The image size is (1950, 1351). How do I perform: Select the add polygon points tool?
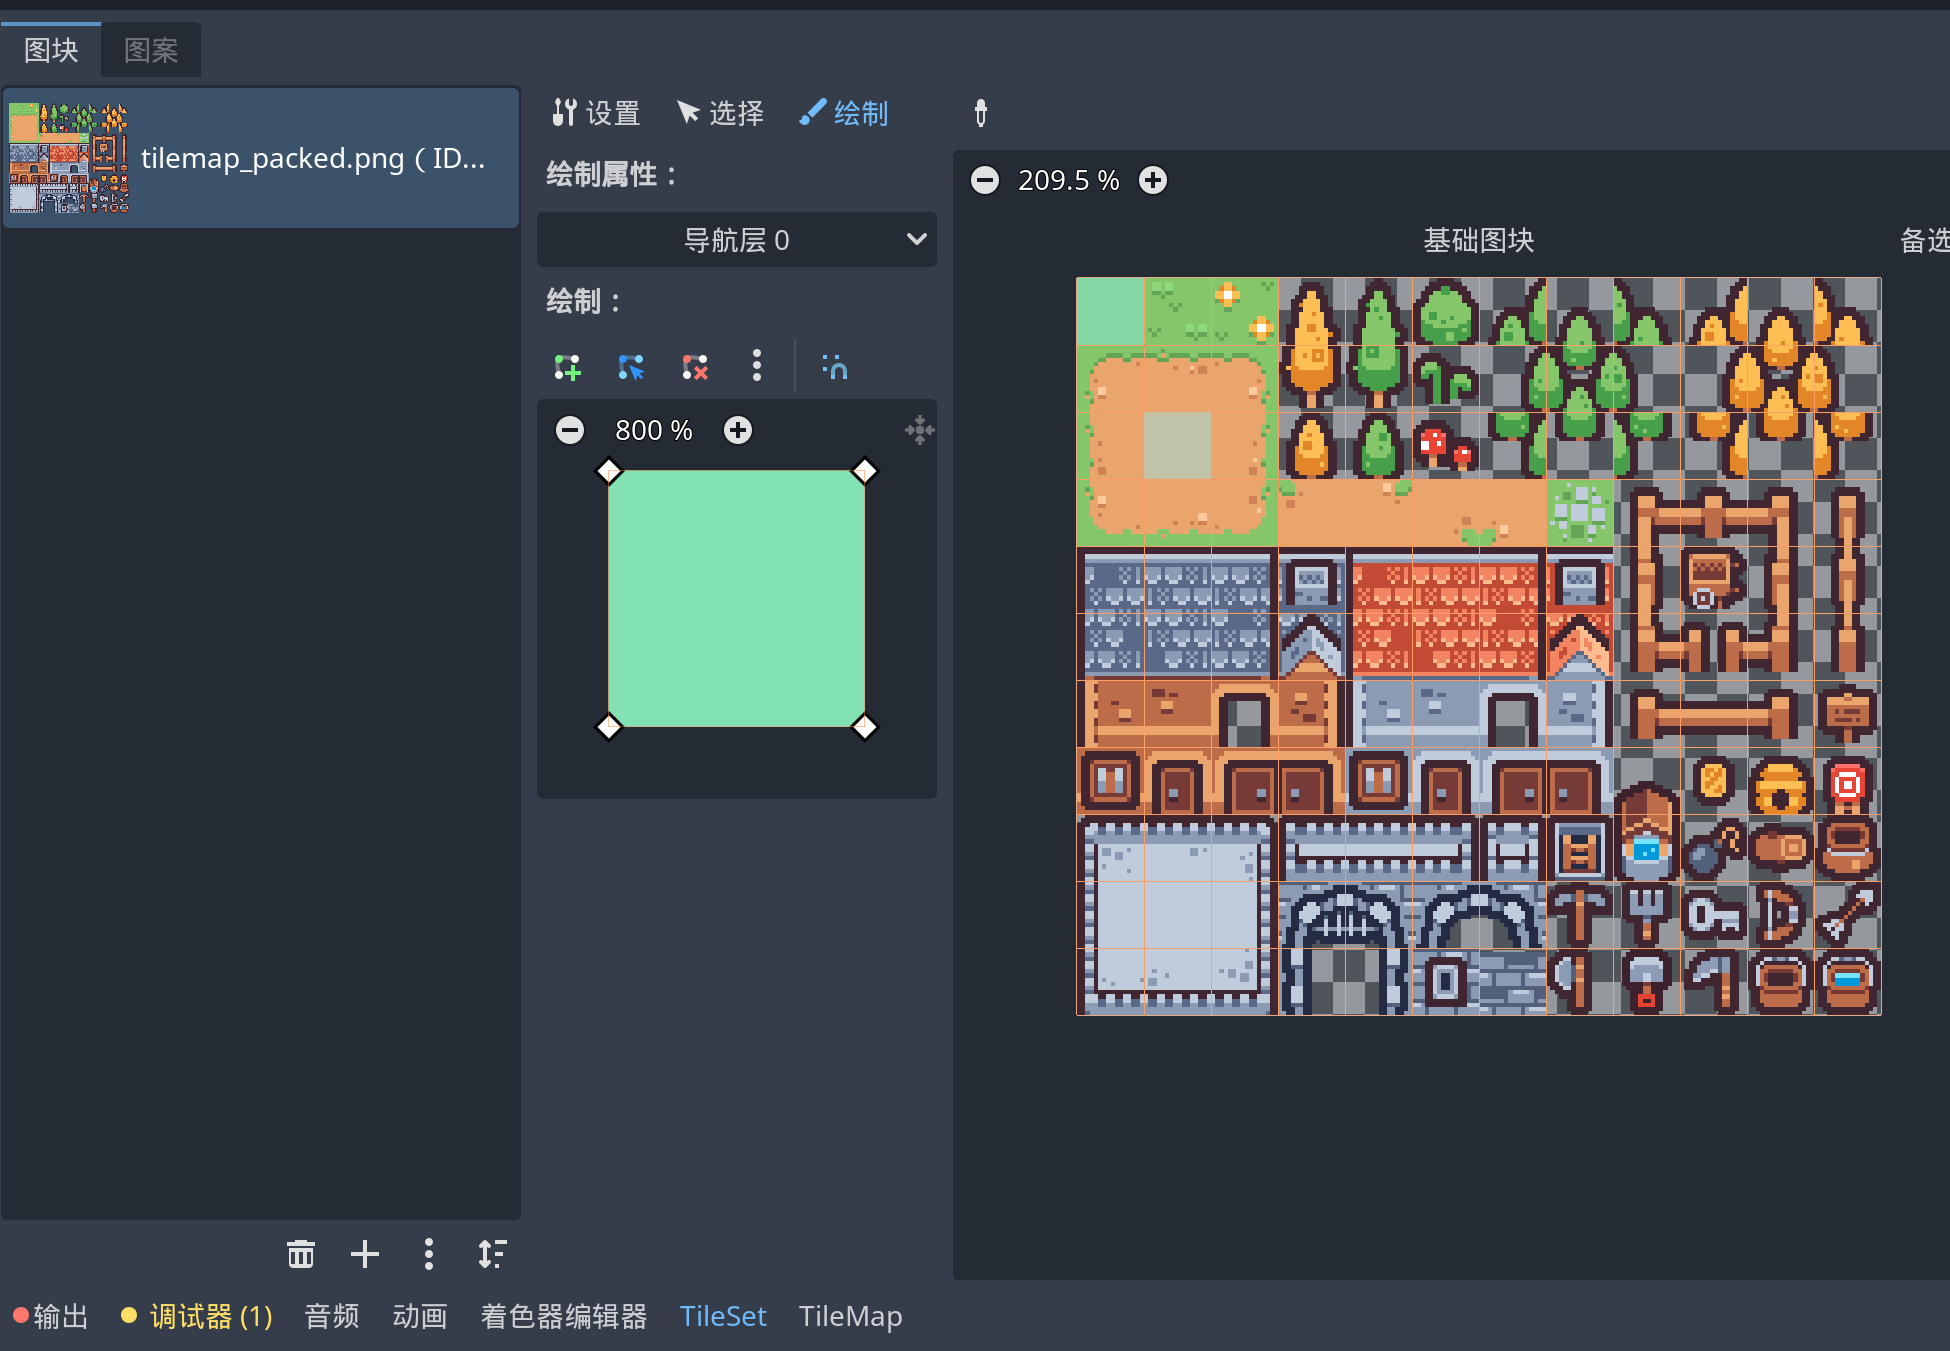pos(567,367)
